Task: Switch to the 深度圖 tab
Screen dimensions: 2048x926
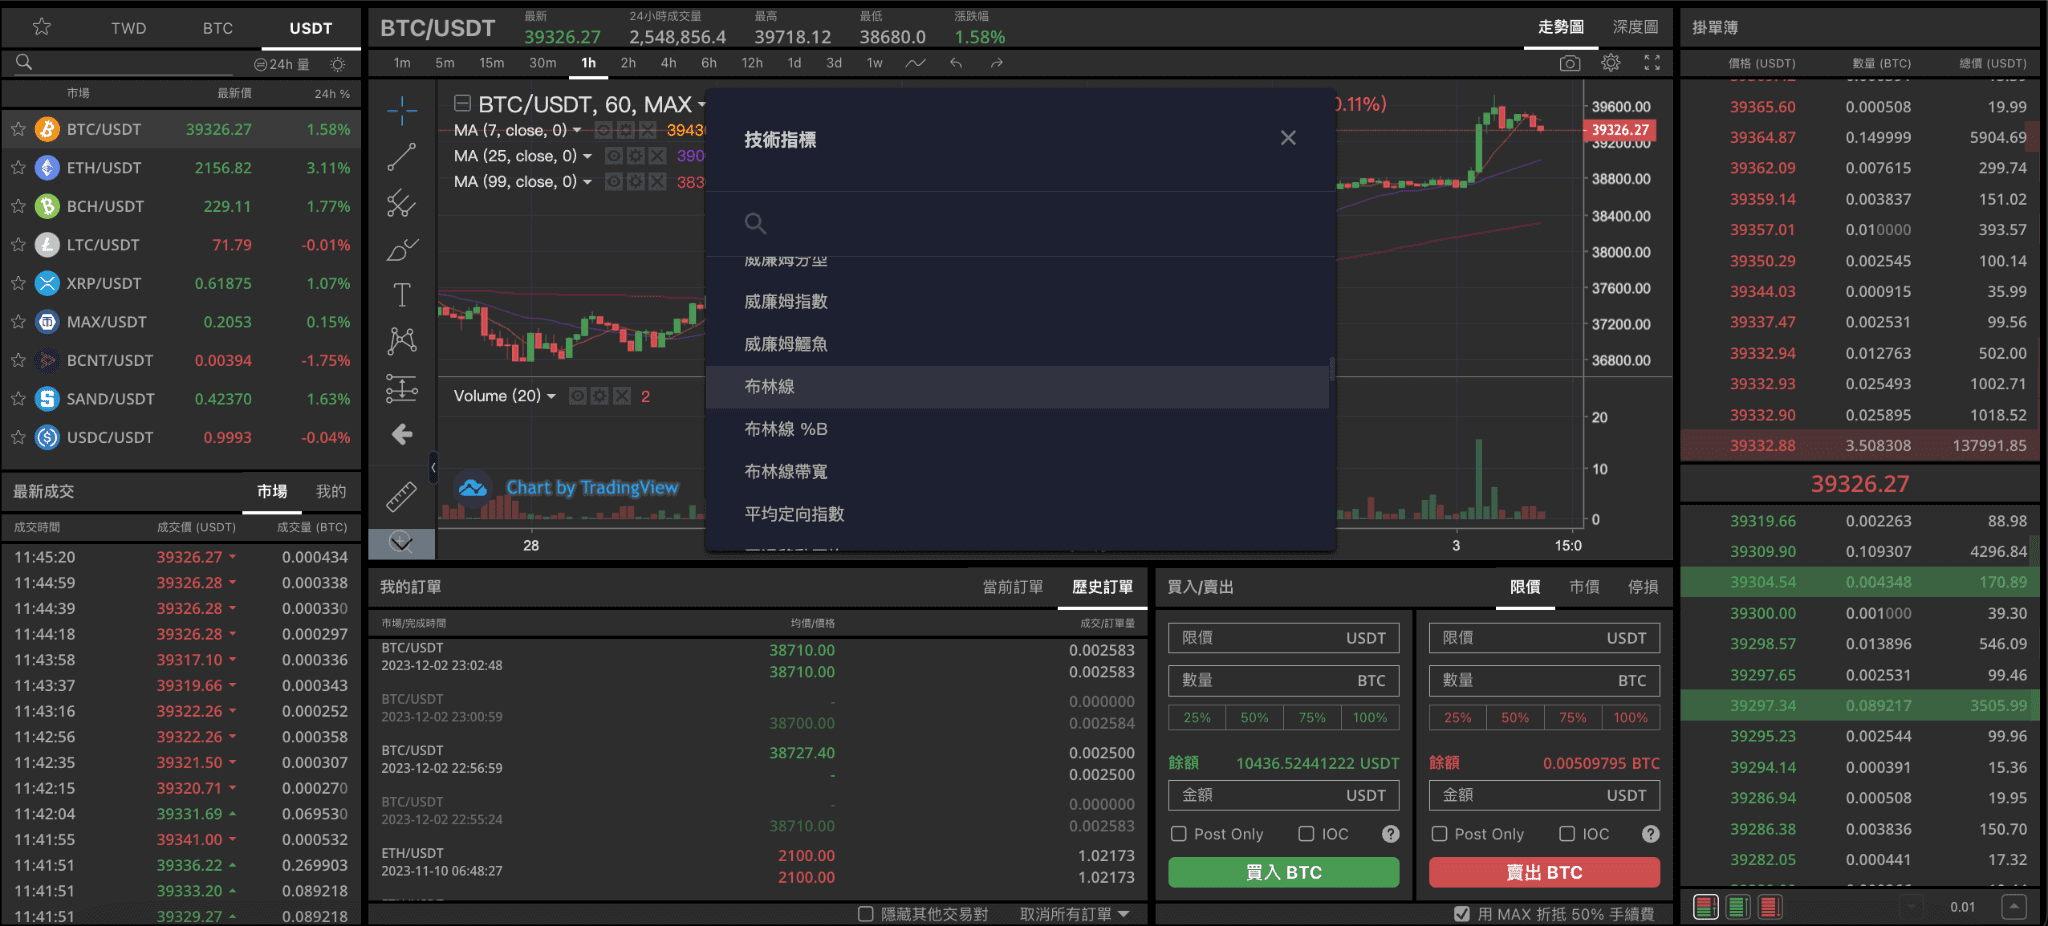Action: coord(1634,27)
